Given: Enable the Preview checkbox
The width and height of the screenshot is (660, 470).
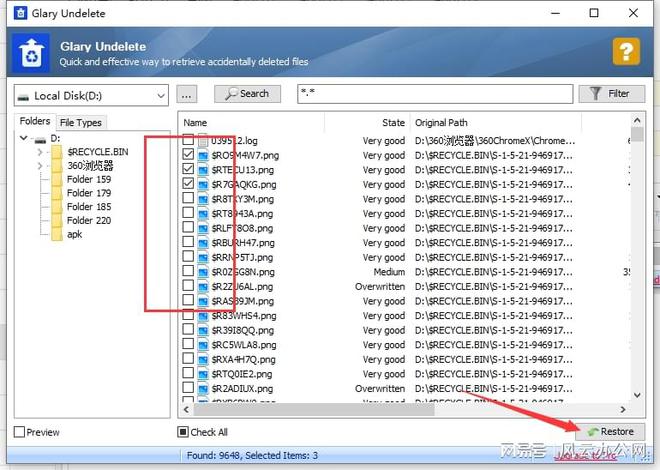Looking at the screenshot, I should pos(19,432).
